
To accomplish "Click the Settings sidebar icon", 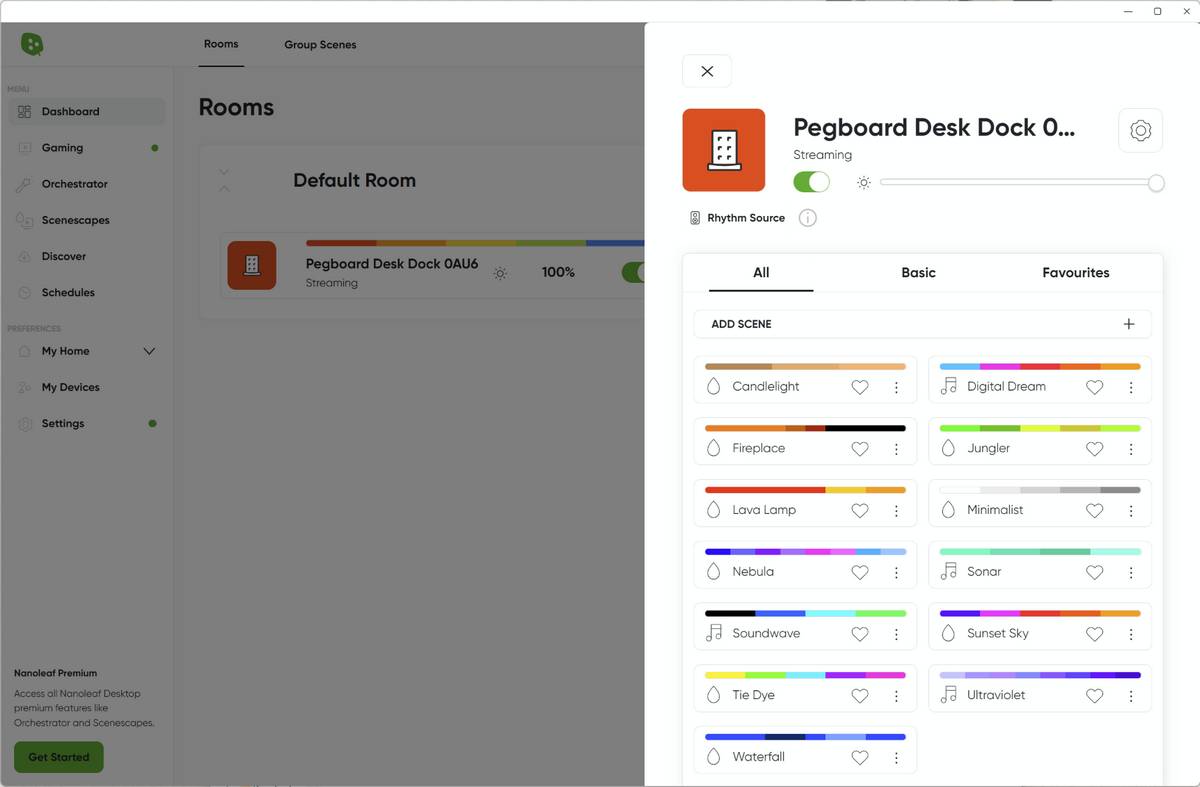I will pyautogui.click(x=25, y=424).
